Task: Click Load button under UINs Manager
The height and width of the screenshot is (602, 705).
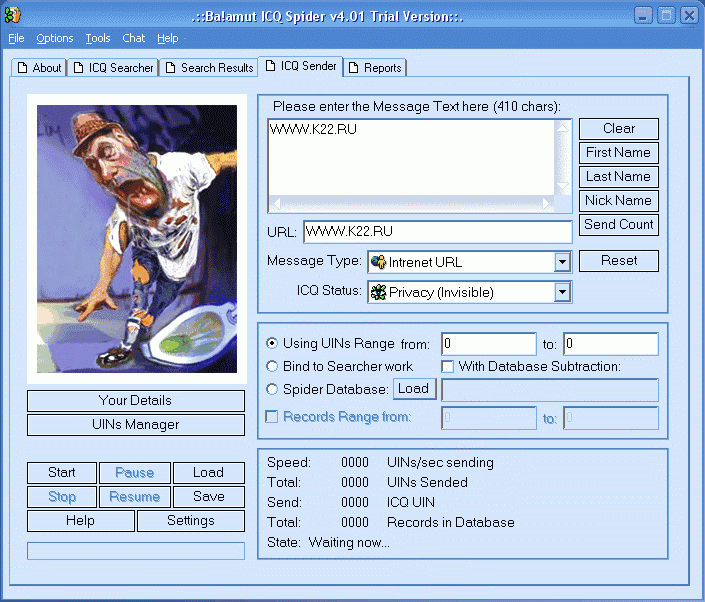Action: click(x=209, y=473)
